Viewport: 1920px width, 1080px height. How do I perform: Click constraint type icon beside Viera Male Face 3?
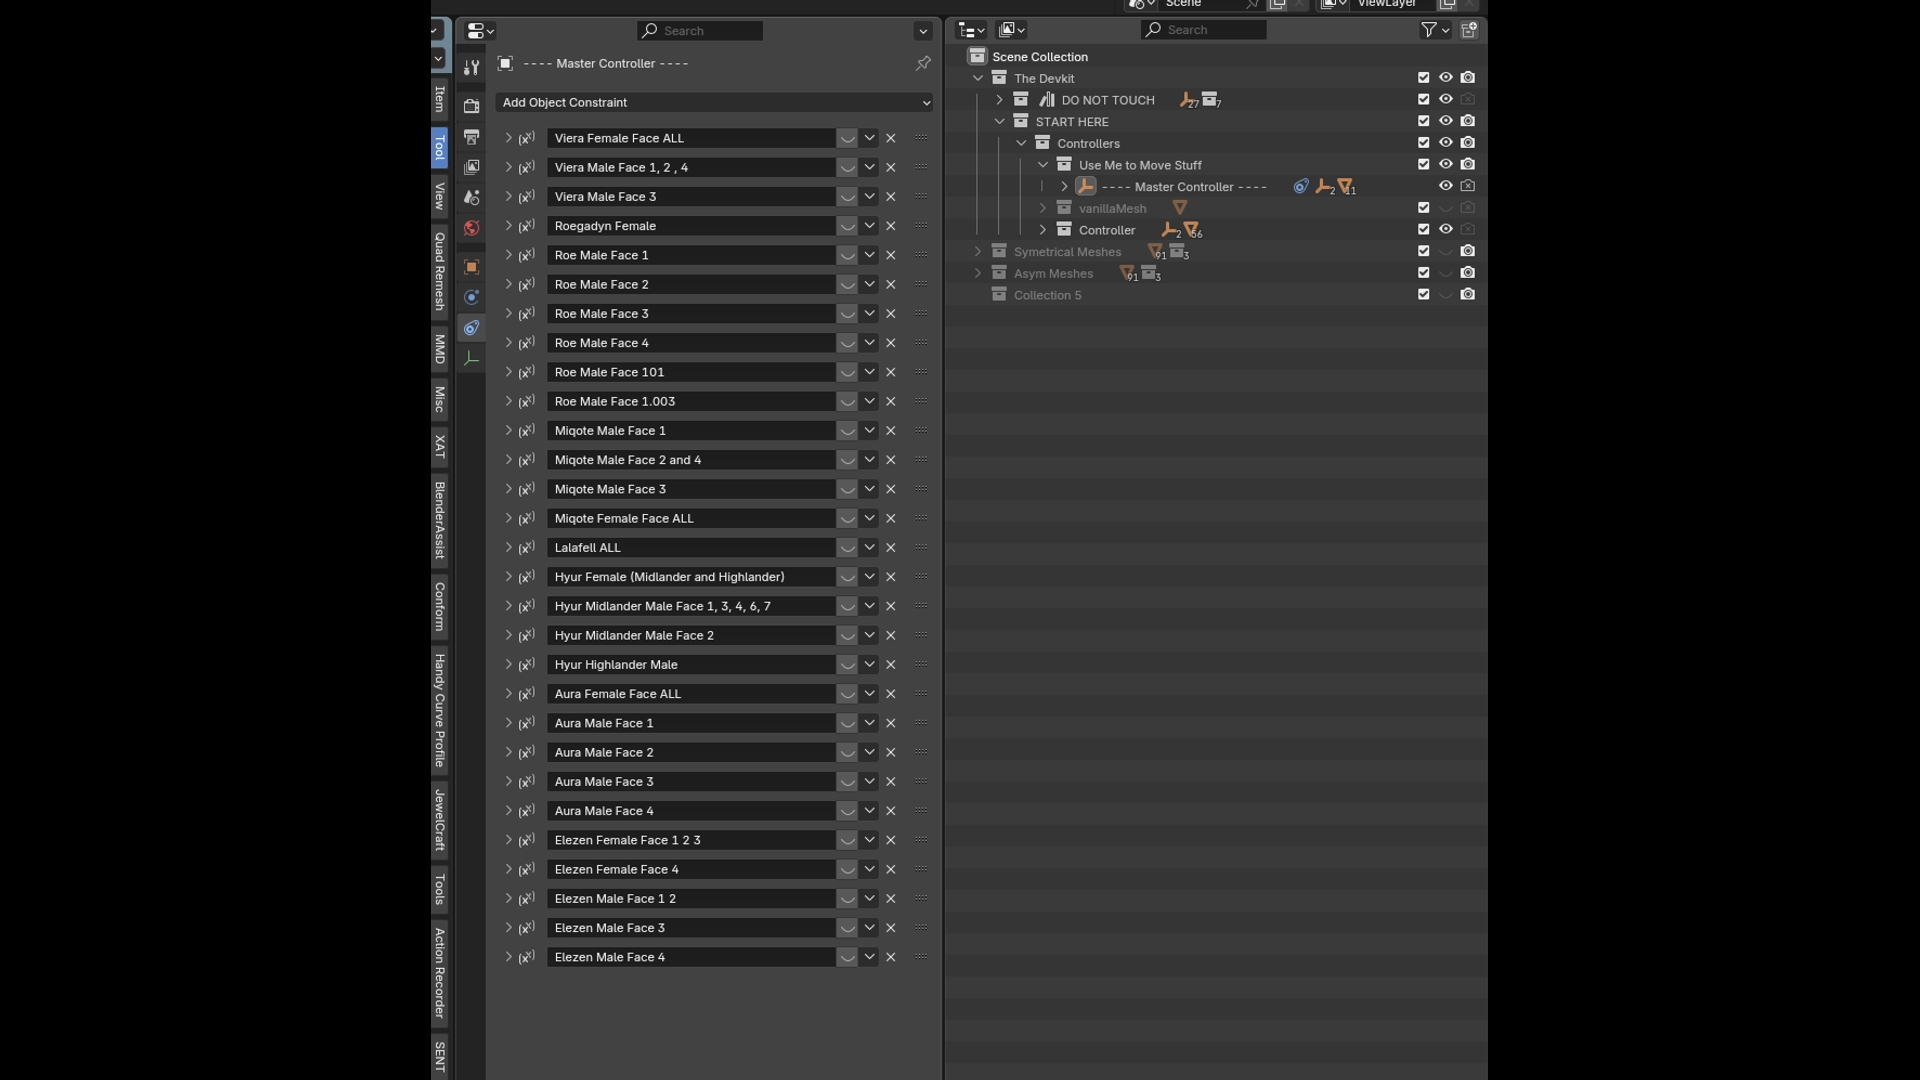coord(527,197)
